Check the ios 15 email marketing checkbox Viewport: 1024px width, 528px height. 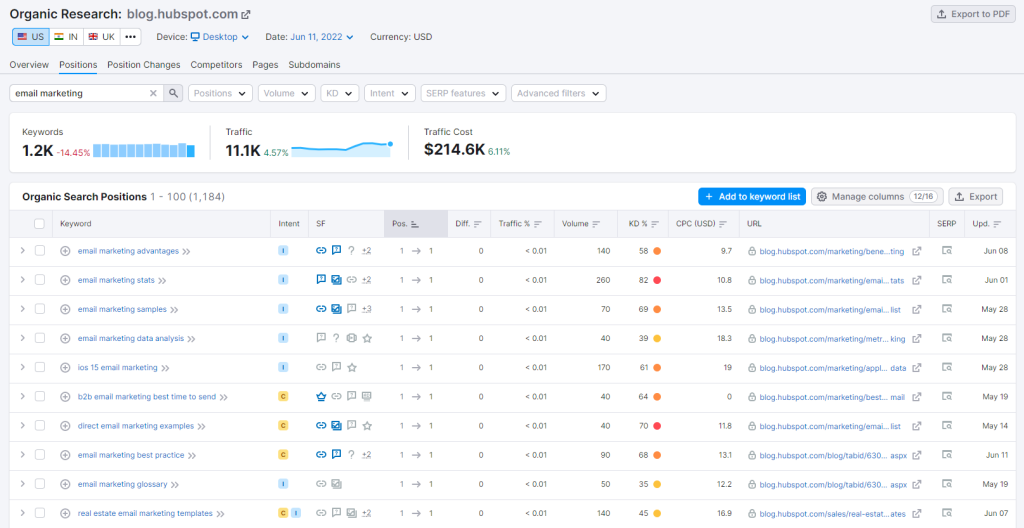pos(40,367)
